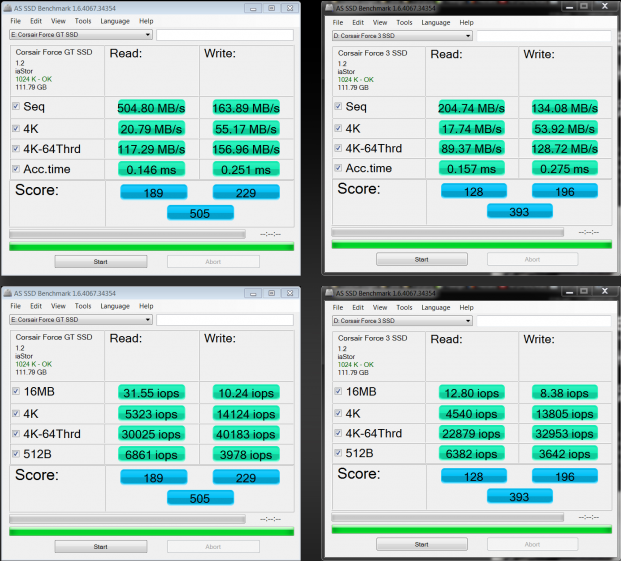Toggle 512B checkbox in Force 3 iops window
621x561 pixels.
(337, 453)
